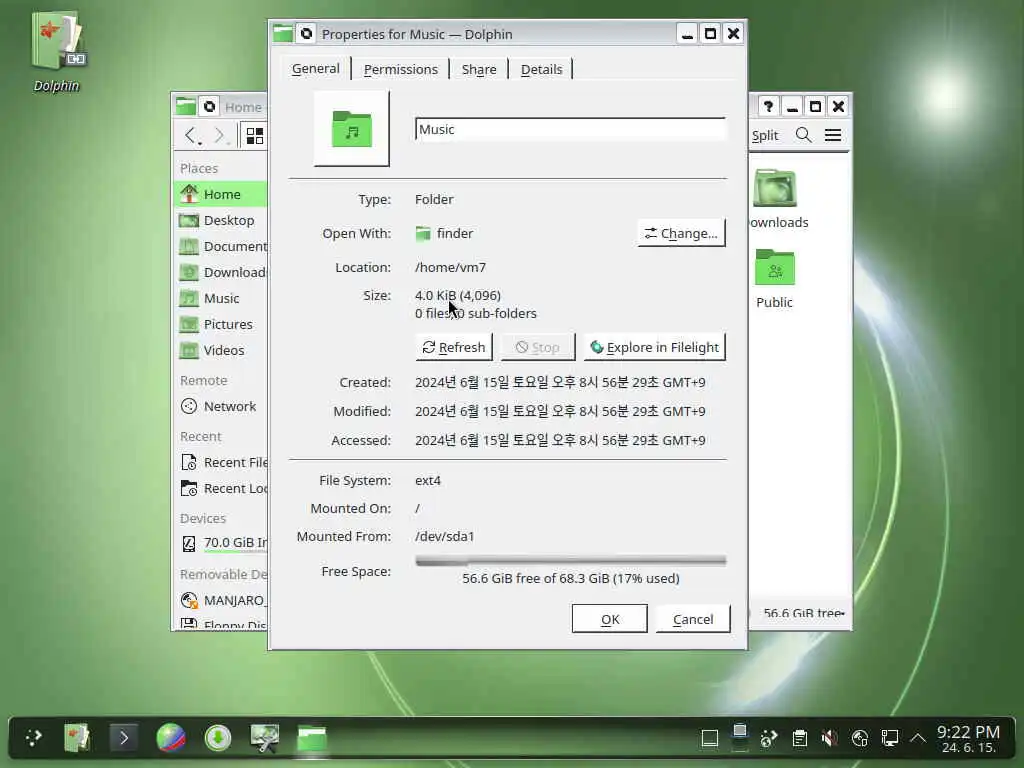
Task: Open the application launcher in the taskbar
Action: pyautogui.click(x=33, y=738)
